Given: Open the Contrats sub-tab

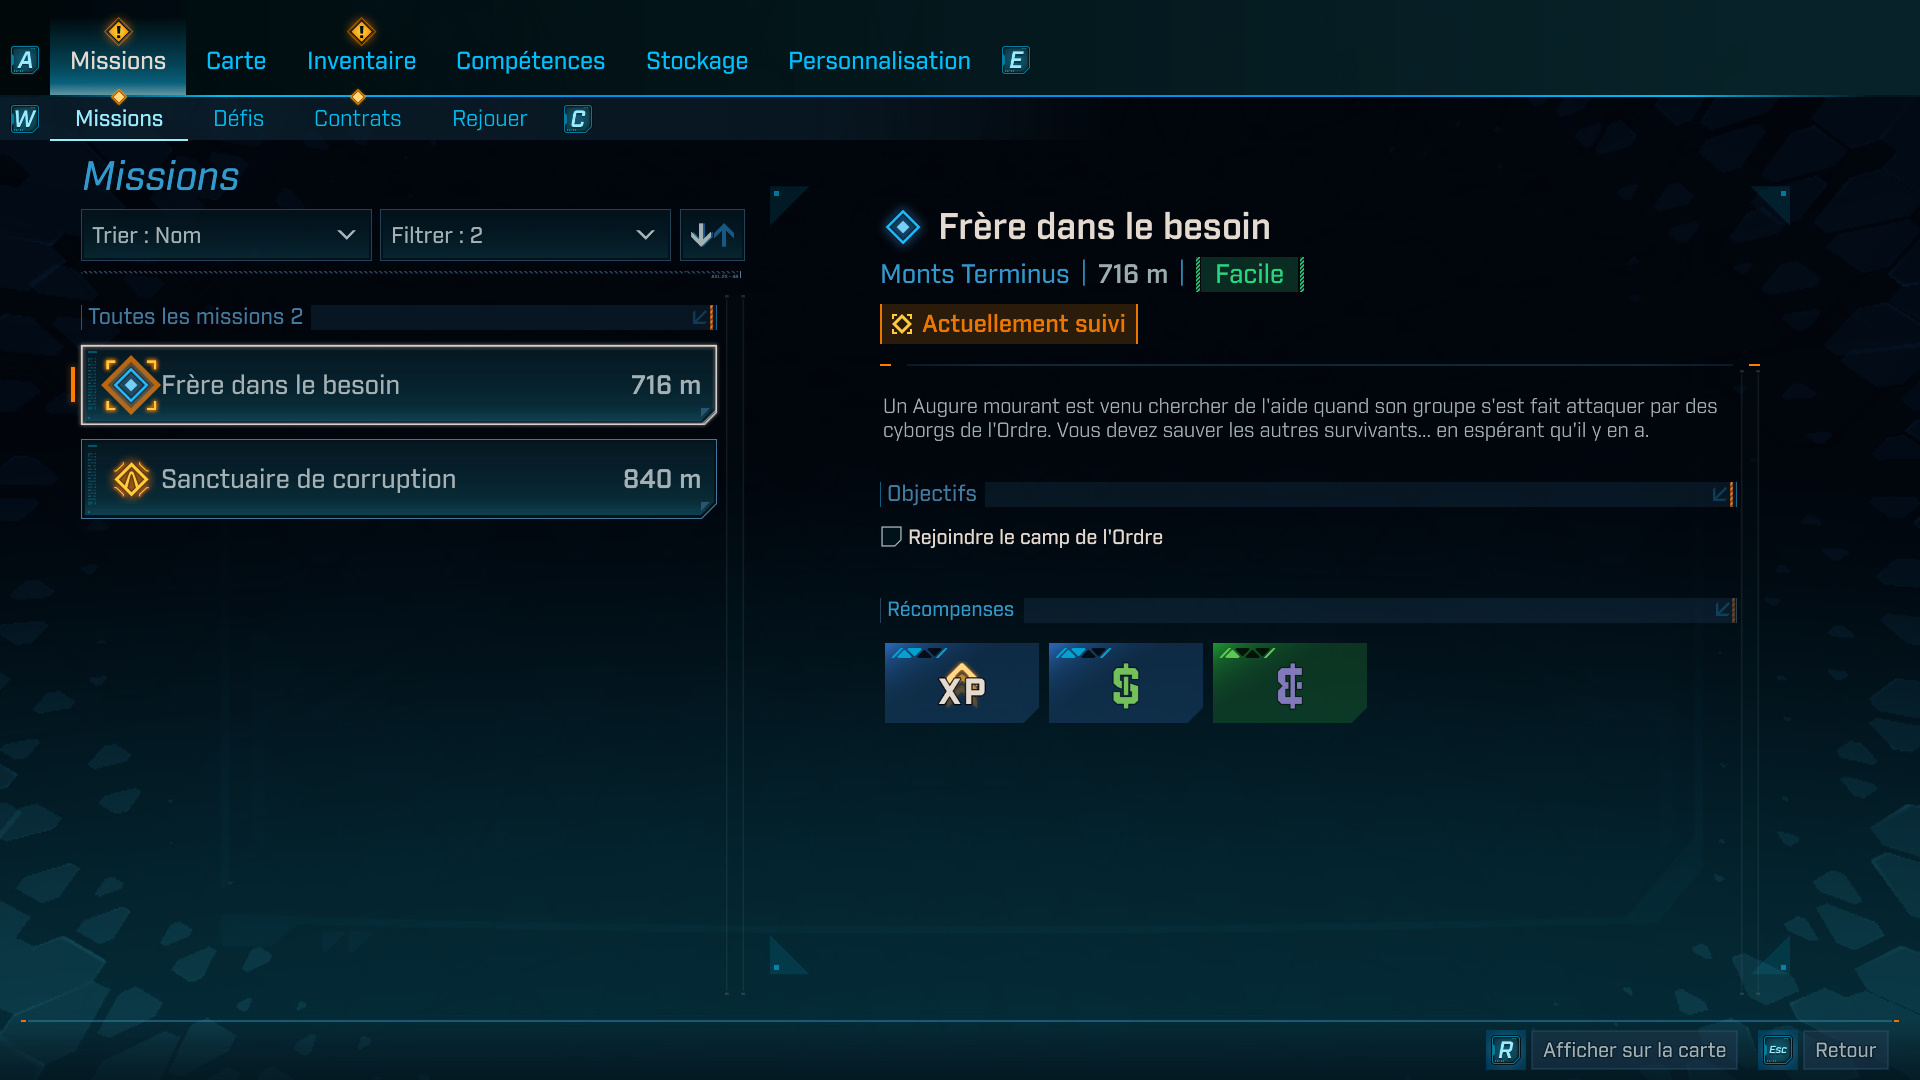Looking at the screenshot, I should tap(357, 118).
